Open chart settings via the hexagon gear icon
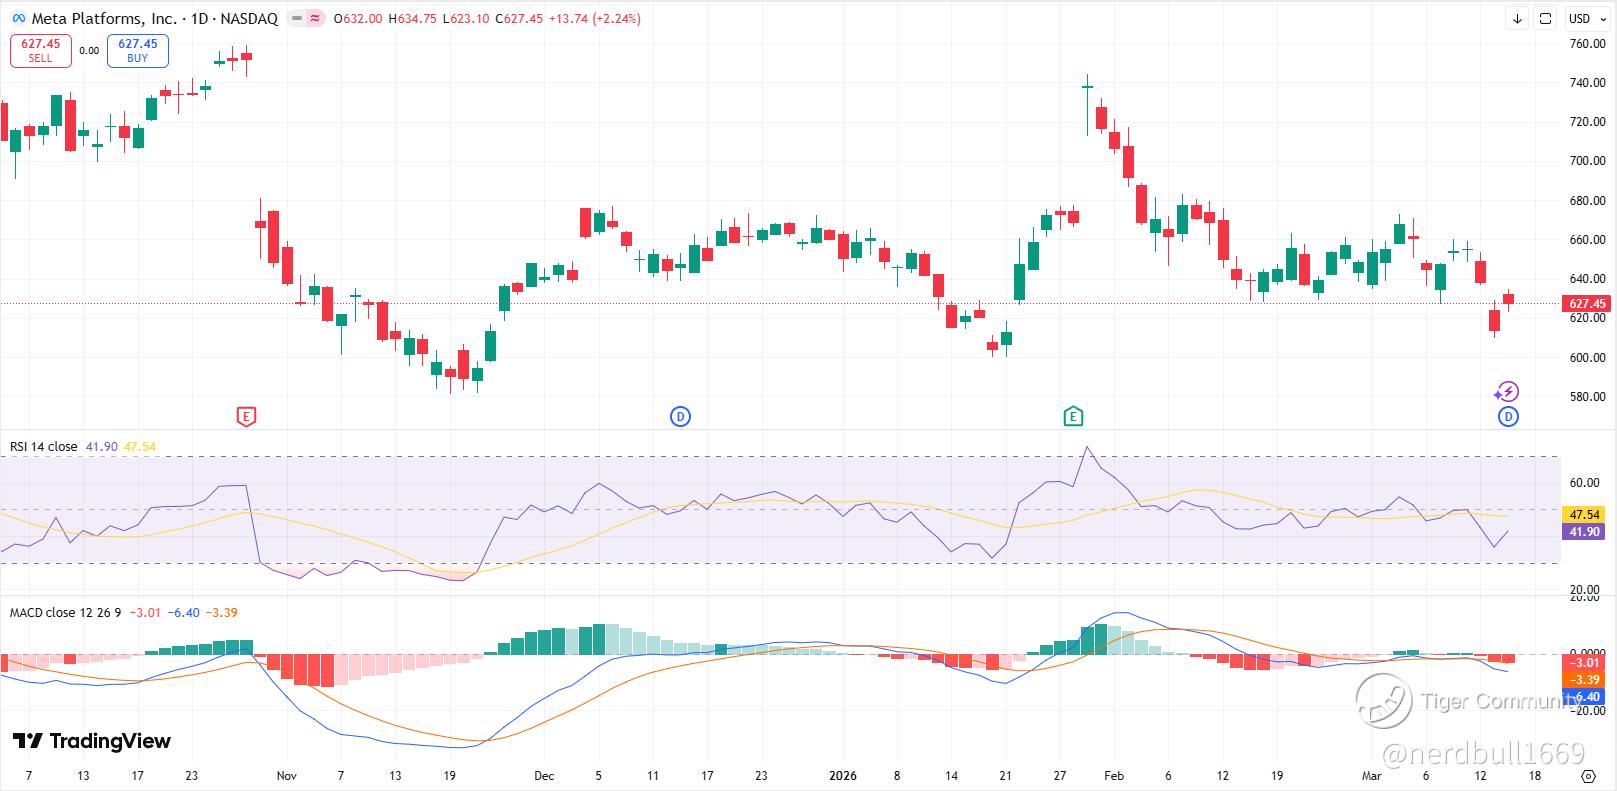The height and width of the screenshot is (791, 1617). pyautogui.click(x=1588, y=775)
